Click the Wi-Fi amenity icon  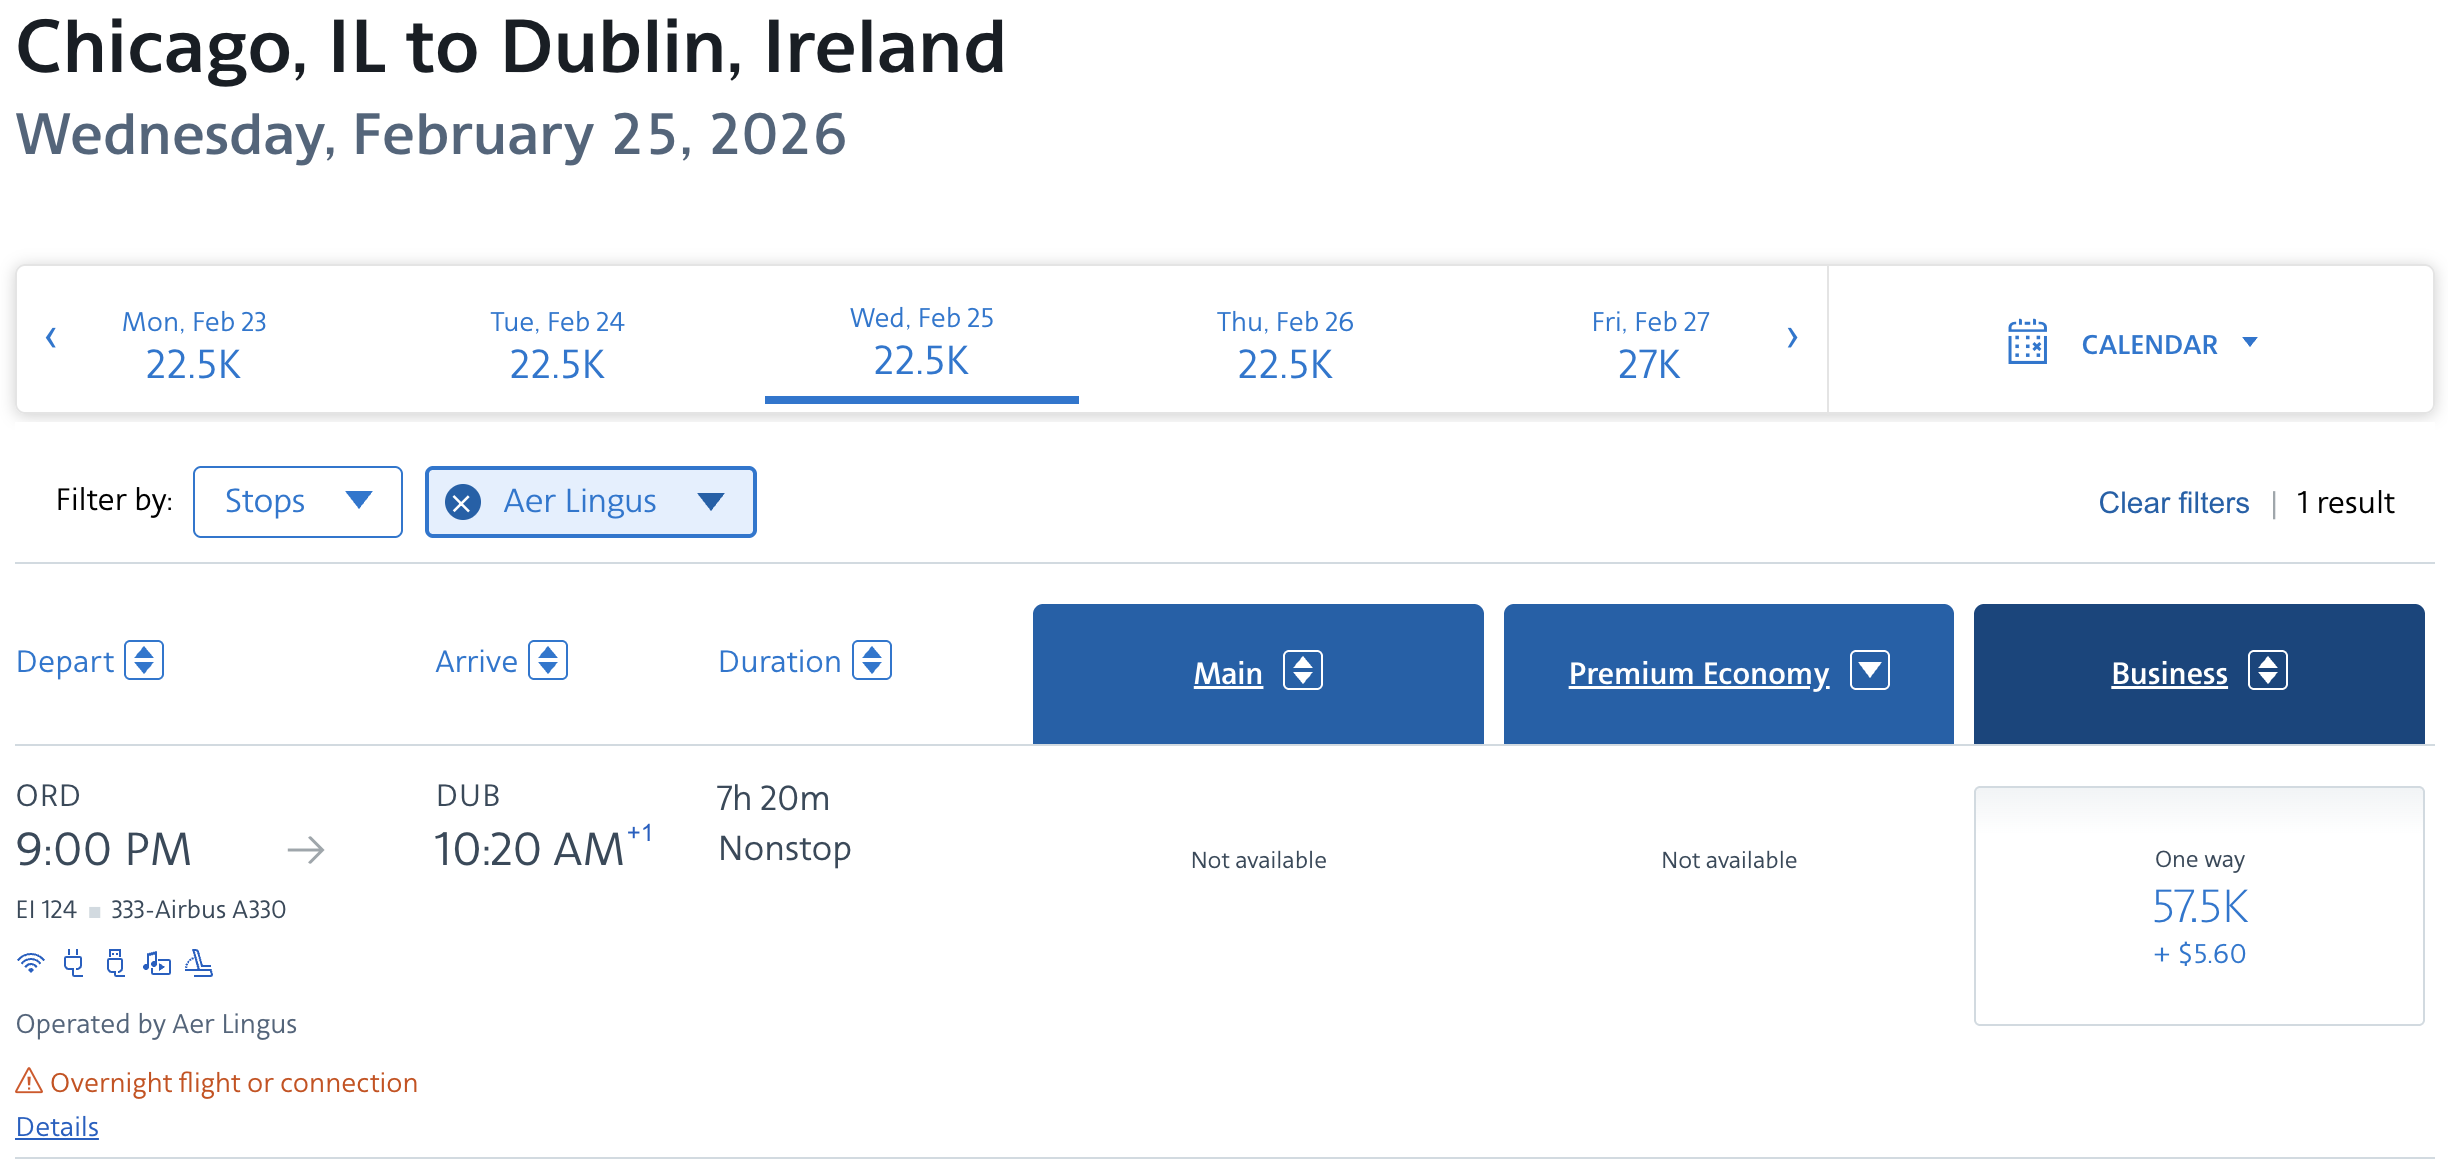[x=31, y=963]
